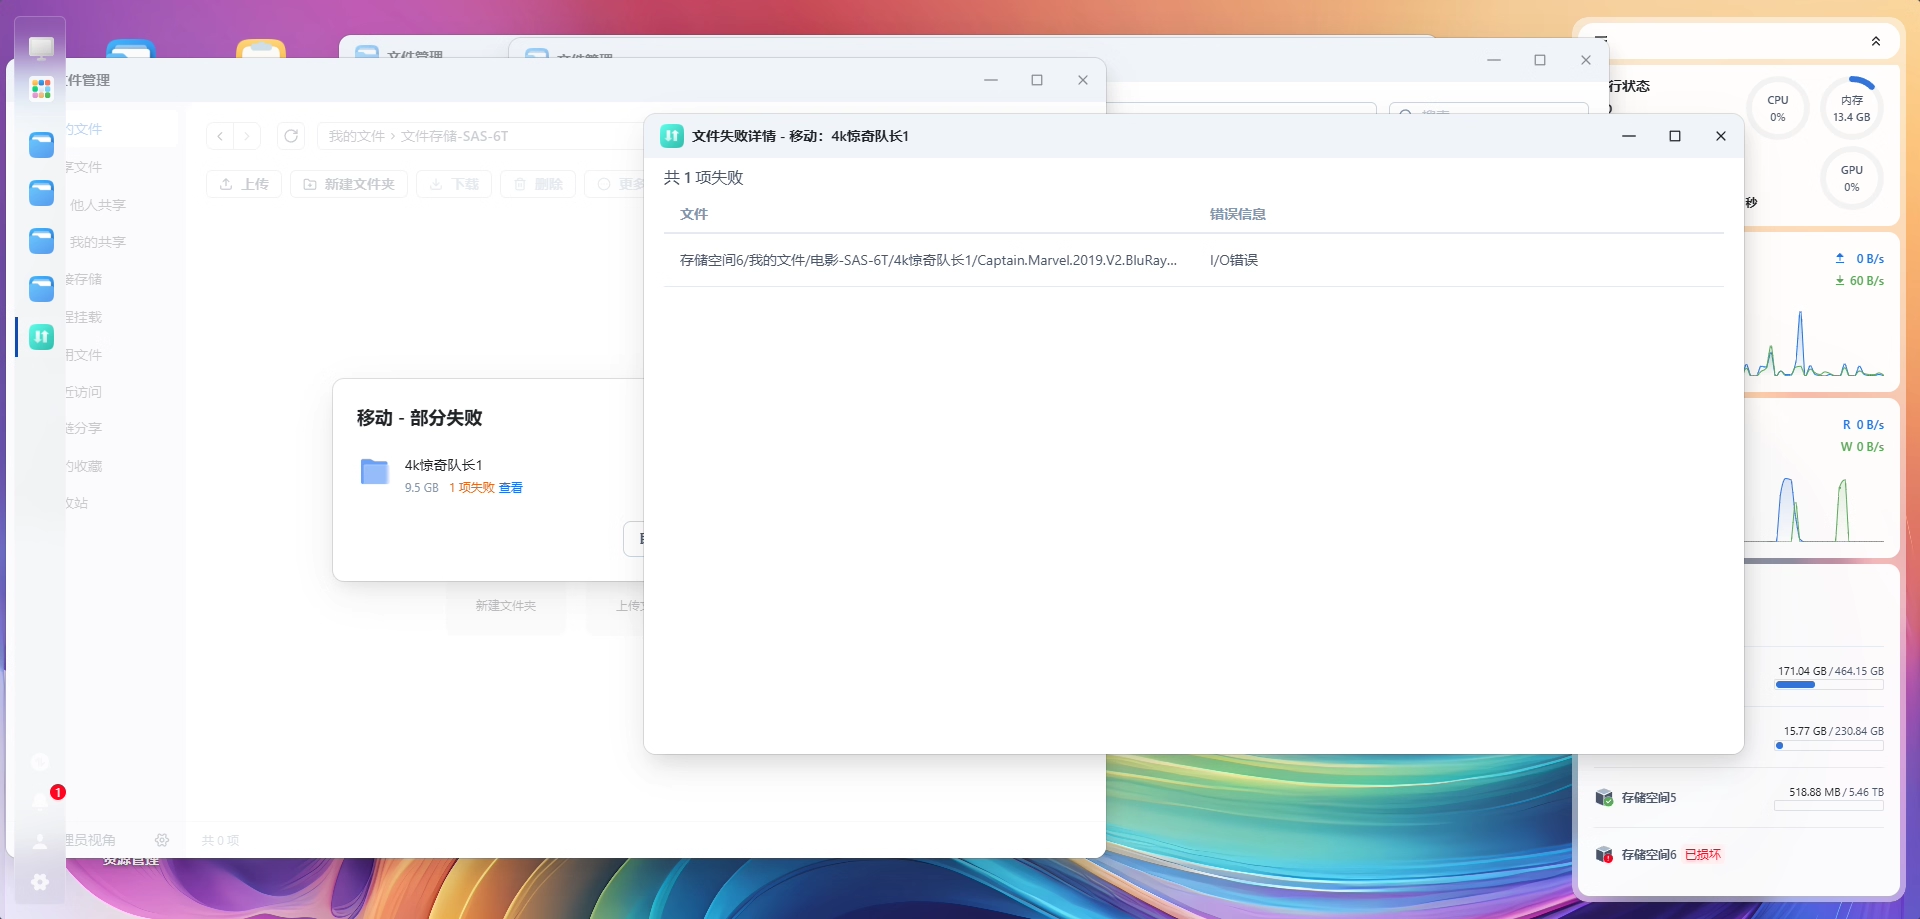
Task: Click the 171.04 GB storage usage bar
Action: click(1829, 685)
